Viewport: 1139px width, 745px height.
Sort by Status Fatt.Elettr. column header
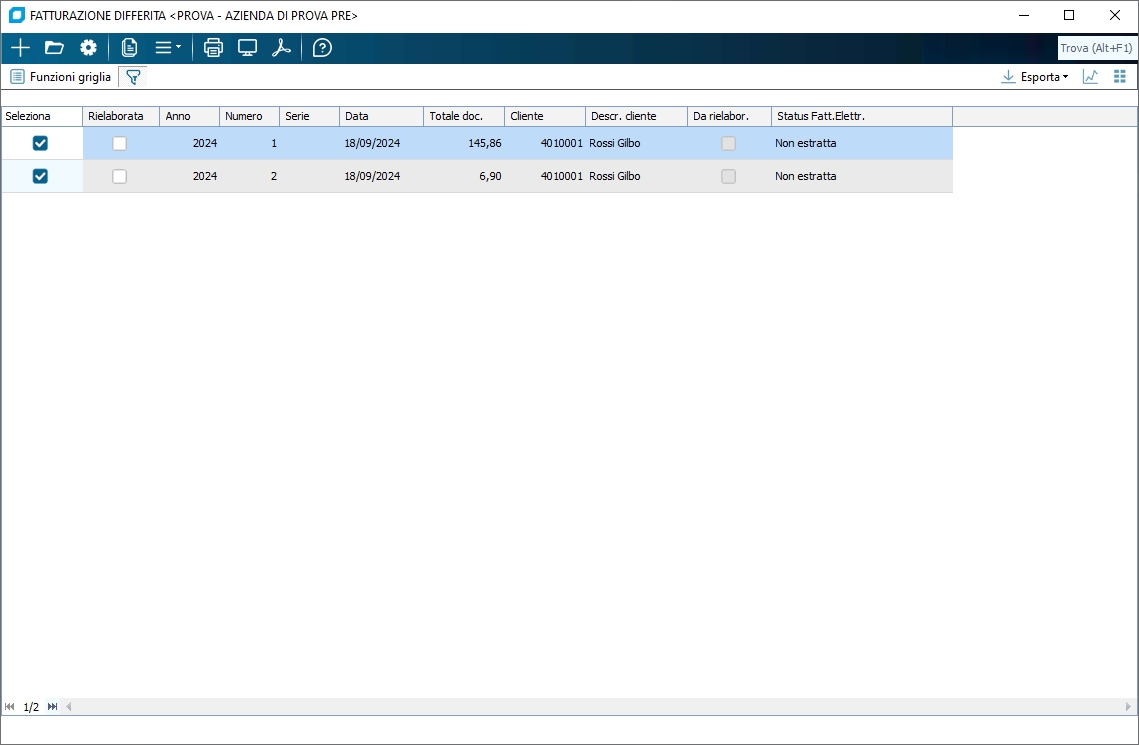click(862, 116)
